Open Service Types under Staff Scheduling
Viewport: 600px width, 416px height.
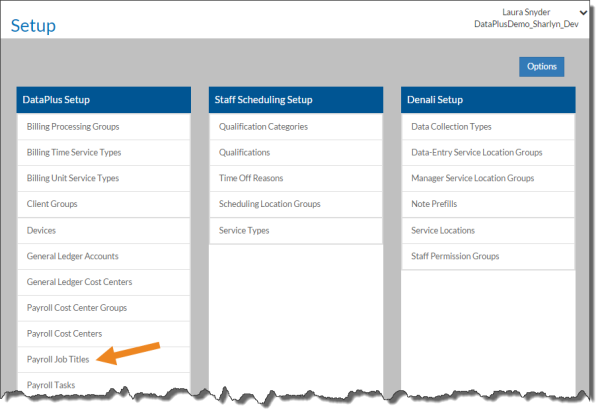click(x=246, y=230)
